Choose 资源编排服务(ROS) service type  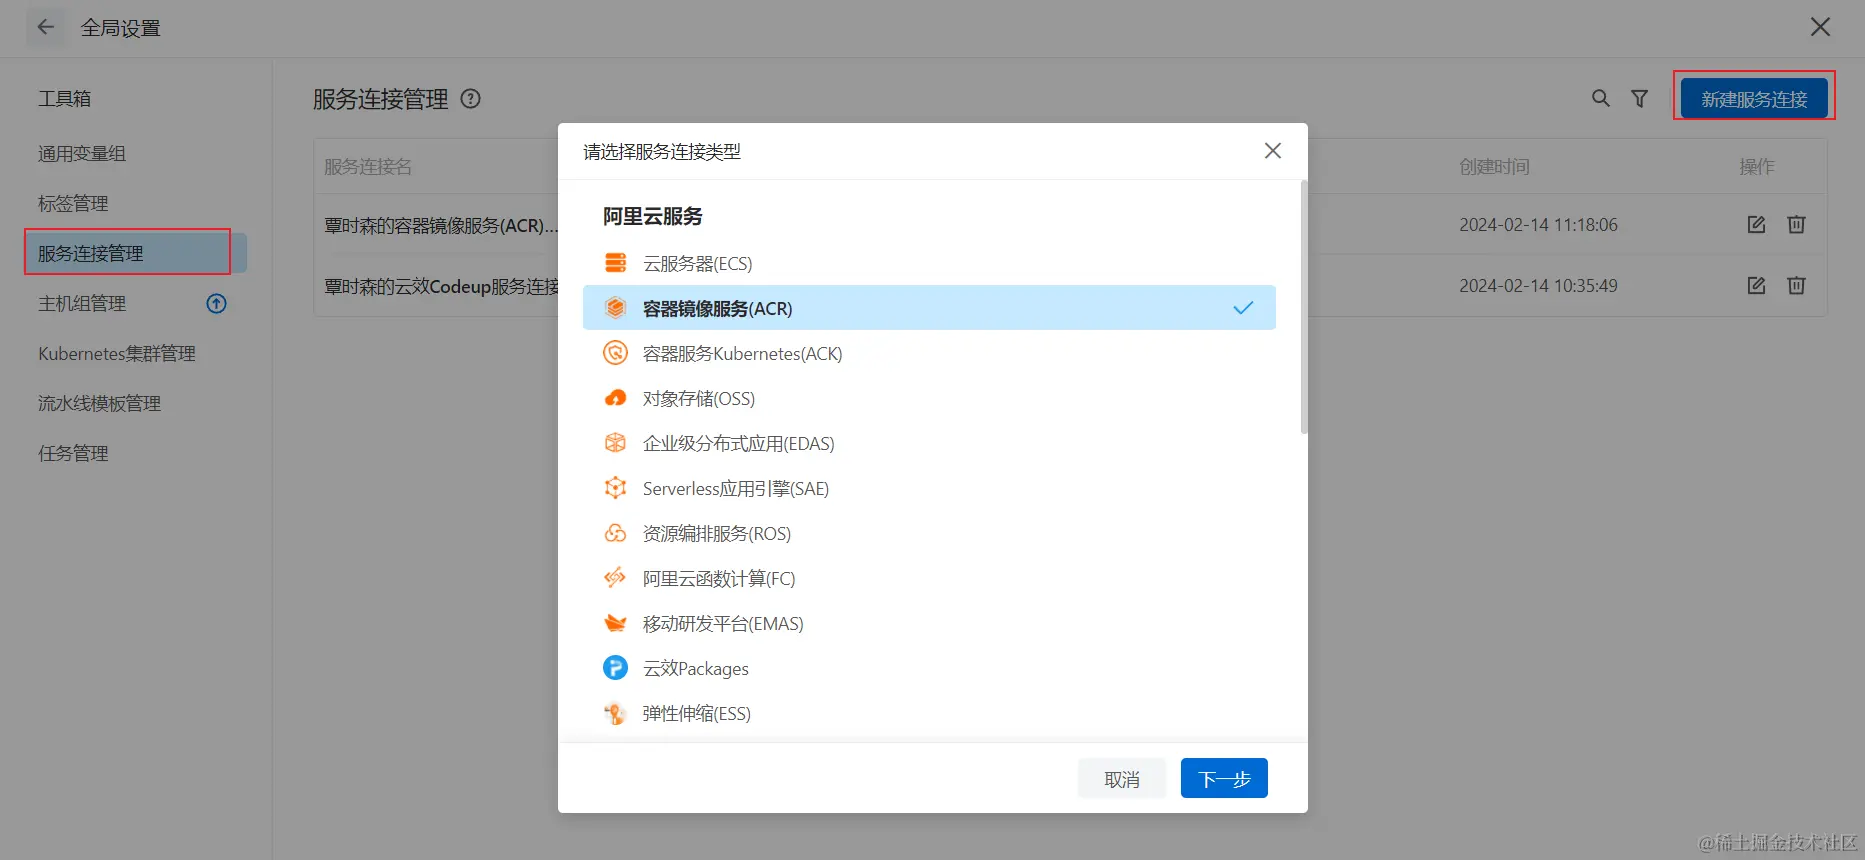coord(929,533)
